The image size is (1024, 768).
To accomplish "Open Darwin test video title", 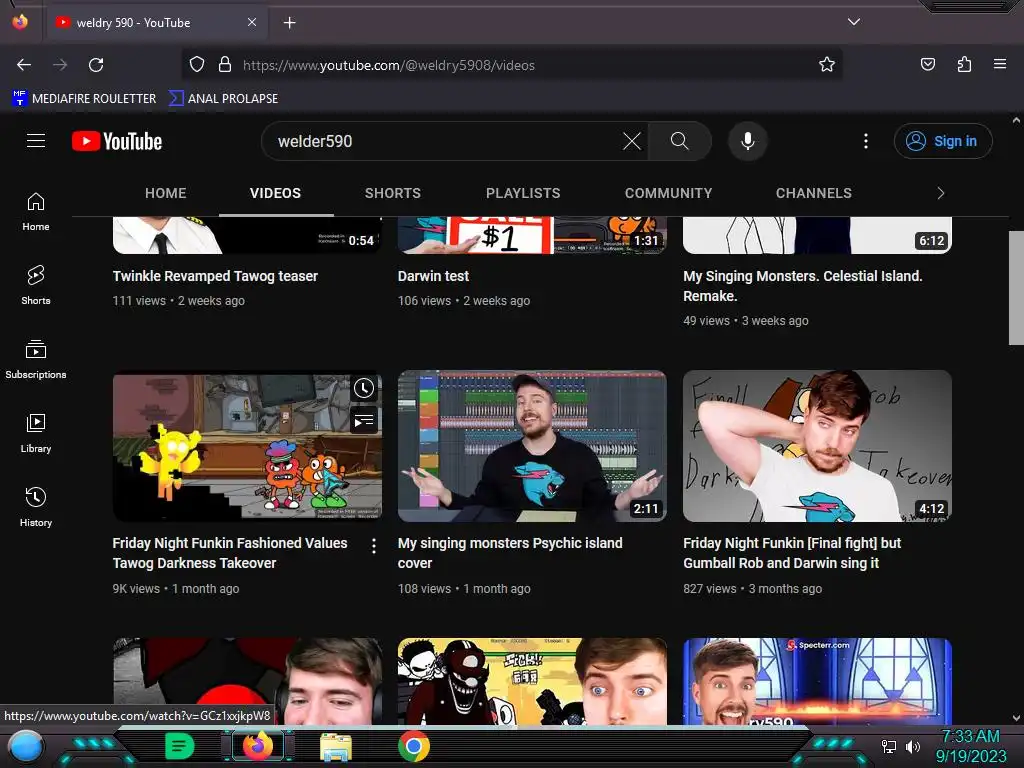I will pyautogui.click(x=433, y=276).
